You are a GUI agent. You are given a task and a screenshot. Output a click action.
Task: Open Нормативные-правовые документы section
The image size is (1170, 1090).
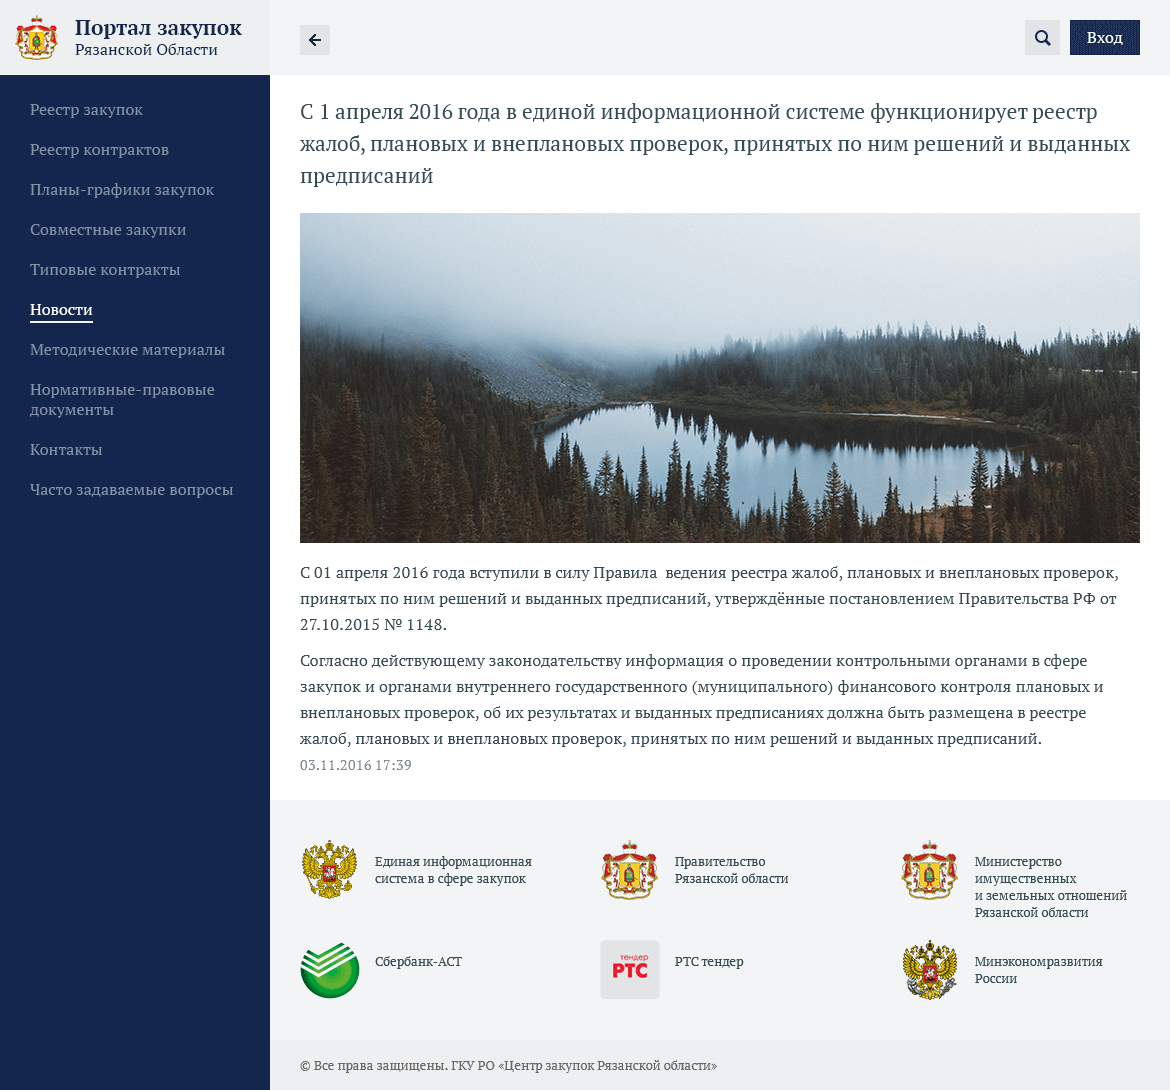(x=122, y=400)
